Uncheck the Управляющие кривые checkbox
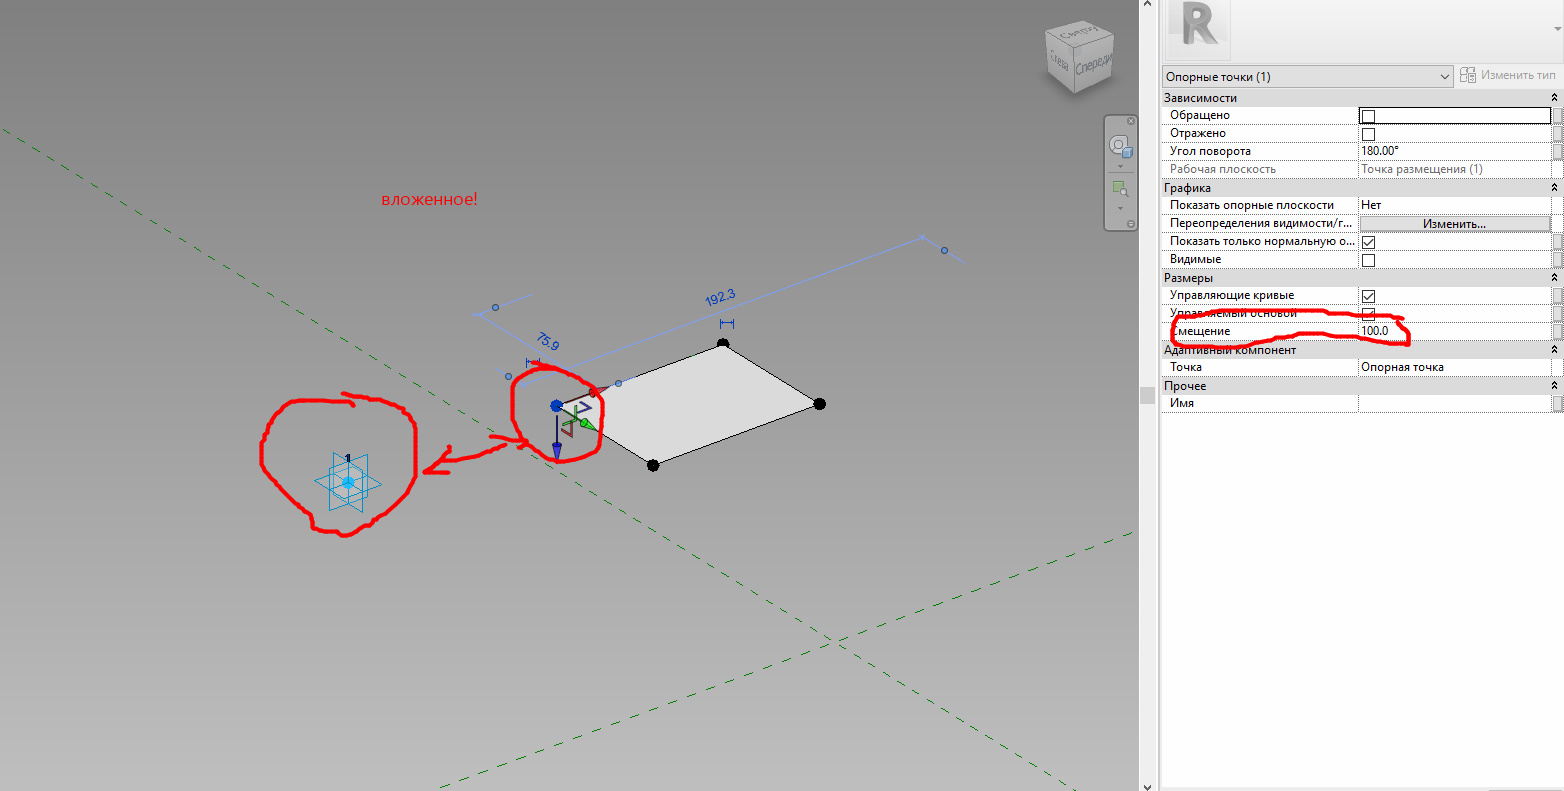Viewport: 1564px width, 791px height. [1368, 296]
